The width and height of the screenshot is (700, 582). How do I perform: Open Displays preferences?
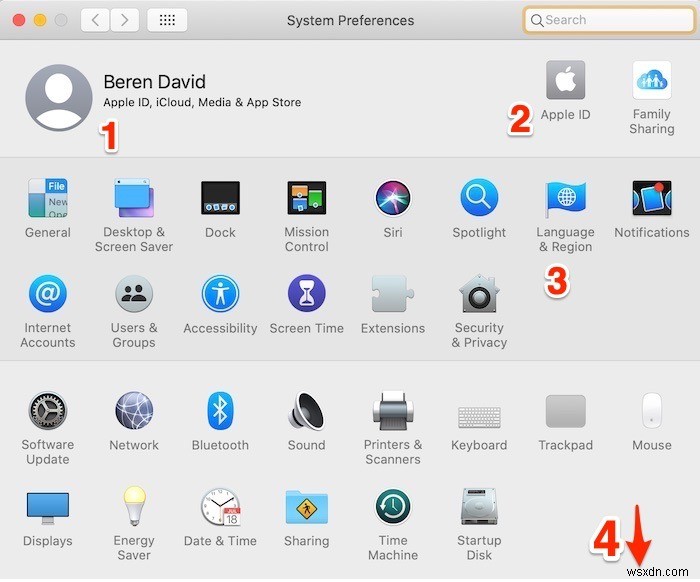tap(48, 508)
